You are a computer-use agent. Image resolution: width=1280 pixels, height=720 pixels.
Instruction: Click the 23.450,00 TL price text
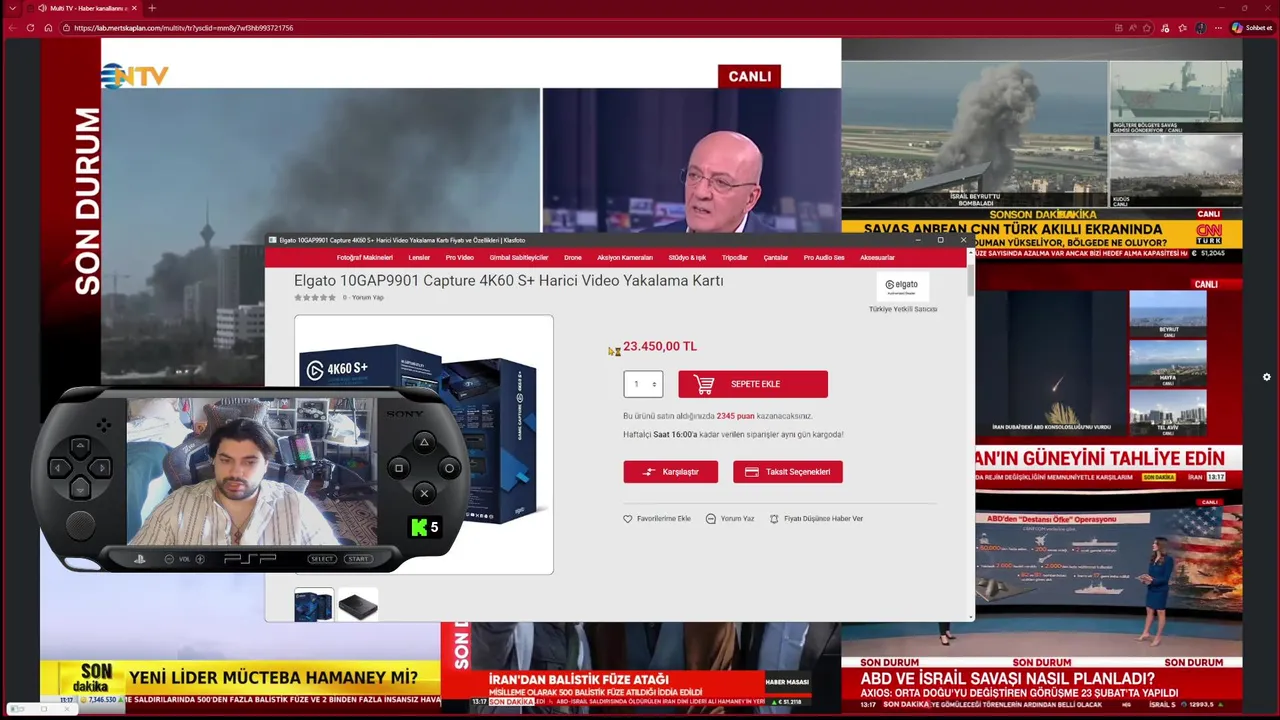click(x=660, y=347)
